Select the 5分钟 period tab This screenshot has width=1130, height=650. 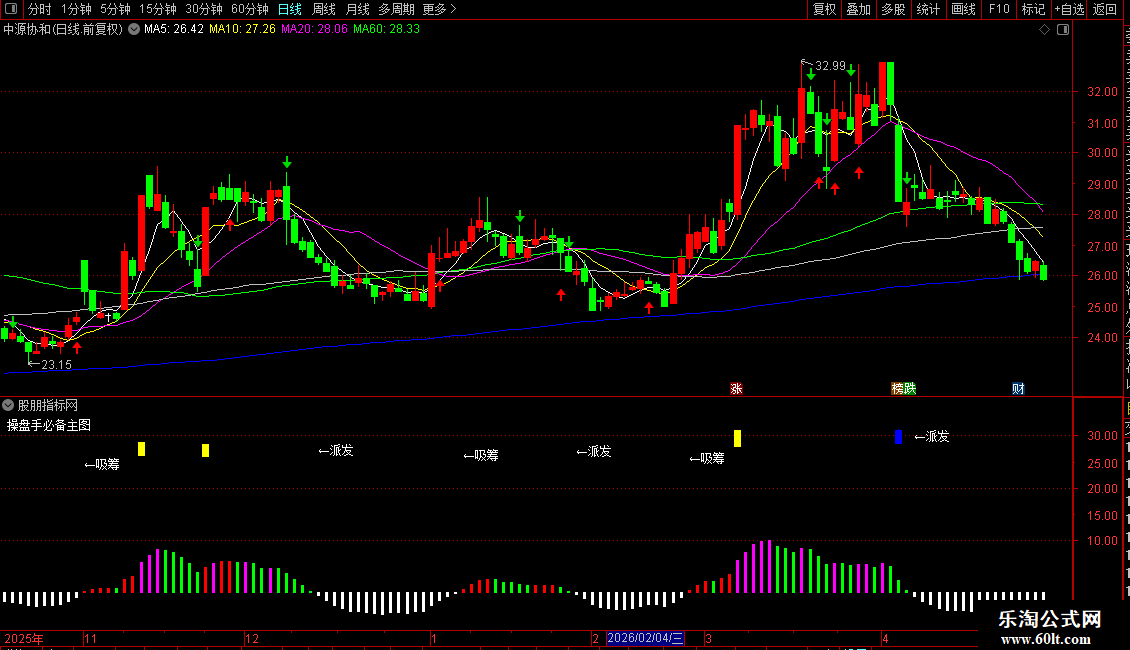[x=115, y=9]
